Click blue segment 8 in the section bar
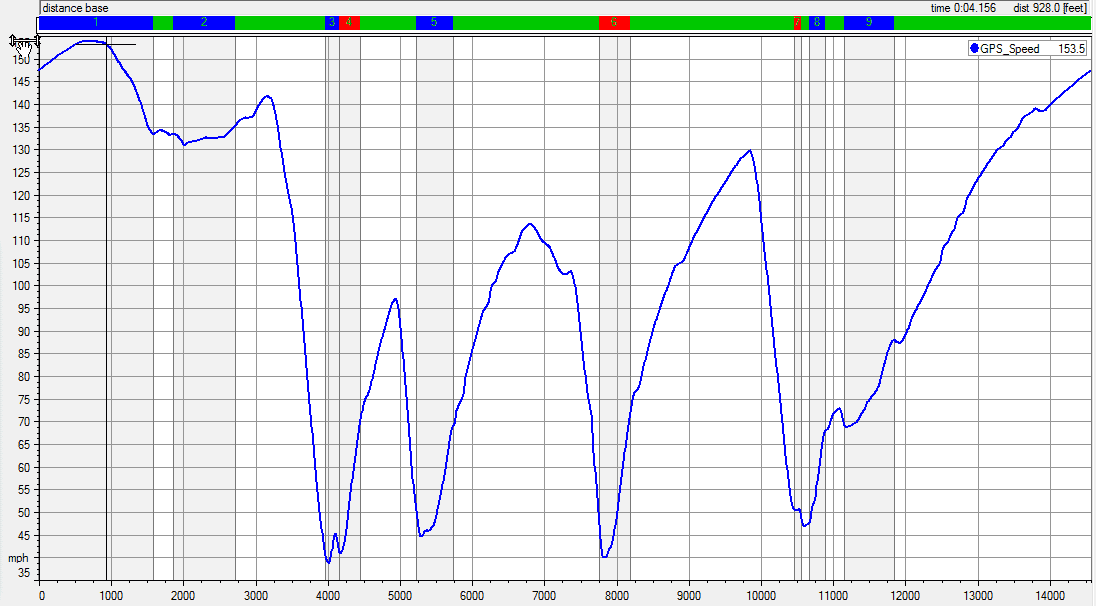Image resolution: width=1096 pixels, height=606 pixels. pos(817,22)
